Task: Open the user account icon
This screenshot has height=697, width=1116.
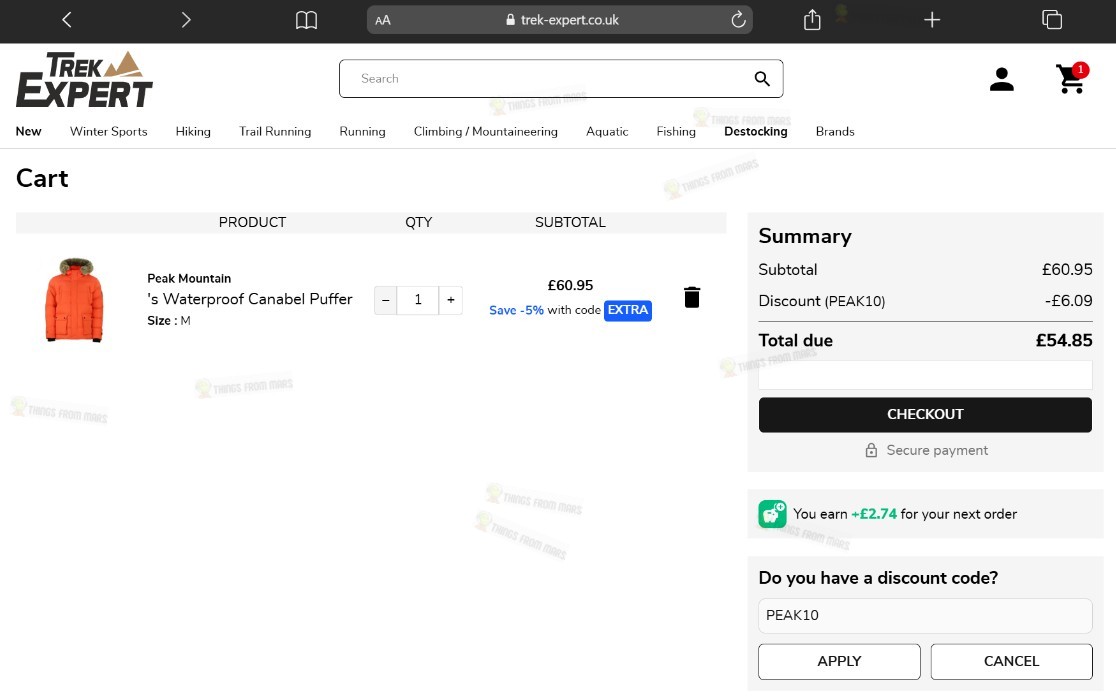Action: tap(1001, 79)
